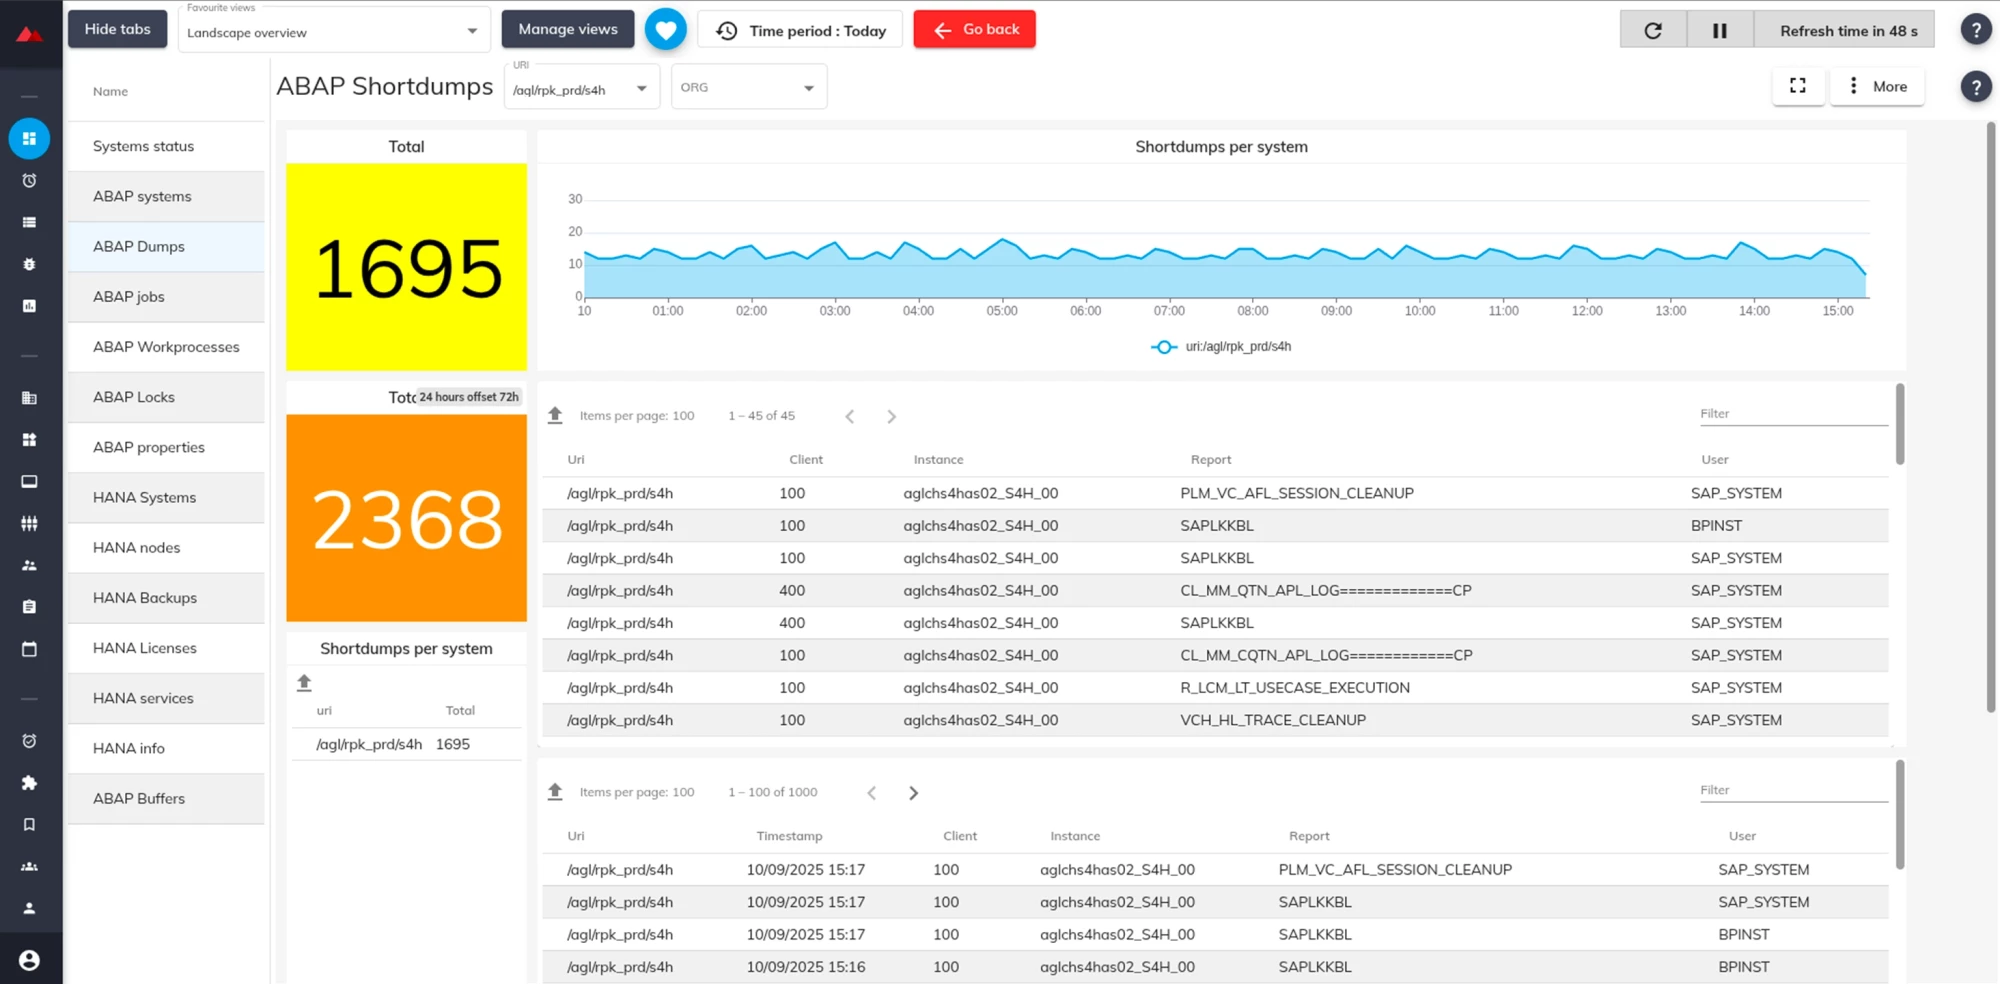Click the Filter field above the report table
This screenshot has width=2000, height=984.
1792,414
